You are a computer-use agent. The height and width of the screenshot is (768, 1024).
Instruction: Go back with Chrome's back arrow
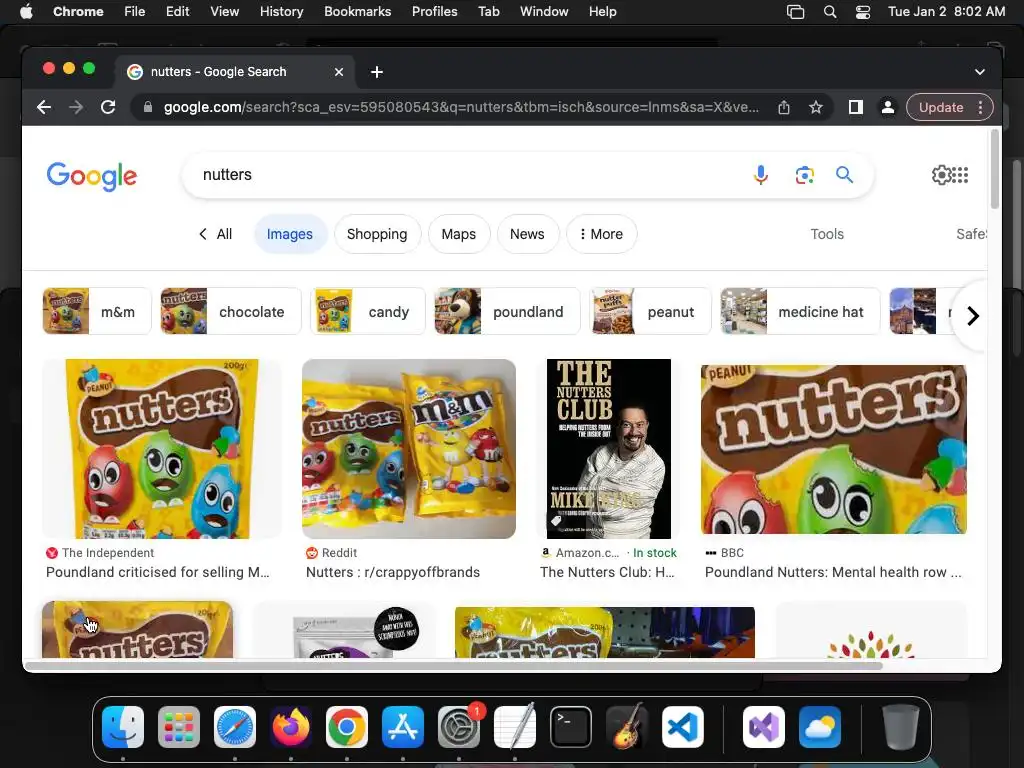click(x=44, y=107)
